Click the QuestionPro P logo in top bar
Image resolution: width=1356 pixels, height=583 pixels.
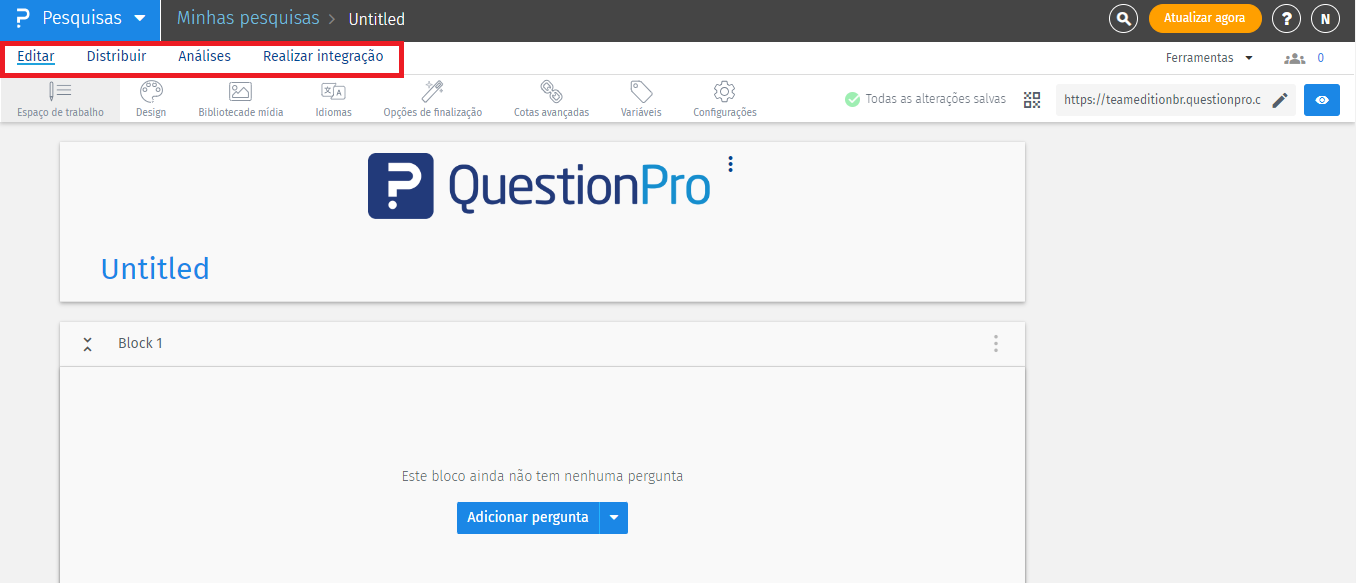coord(23,19)
